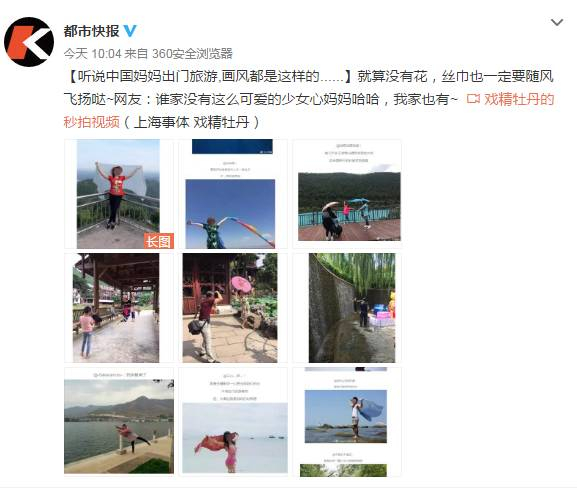This screenshot has height=493, width=577.
Task: Click the post headline text 听说中国妈妈出门旅游
Action: click(149, 77)
